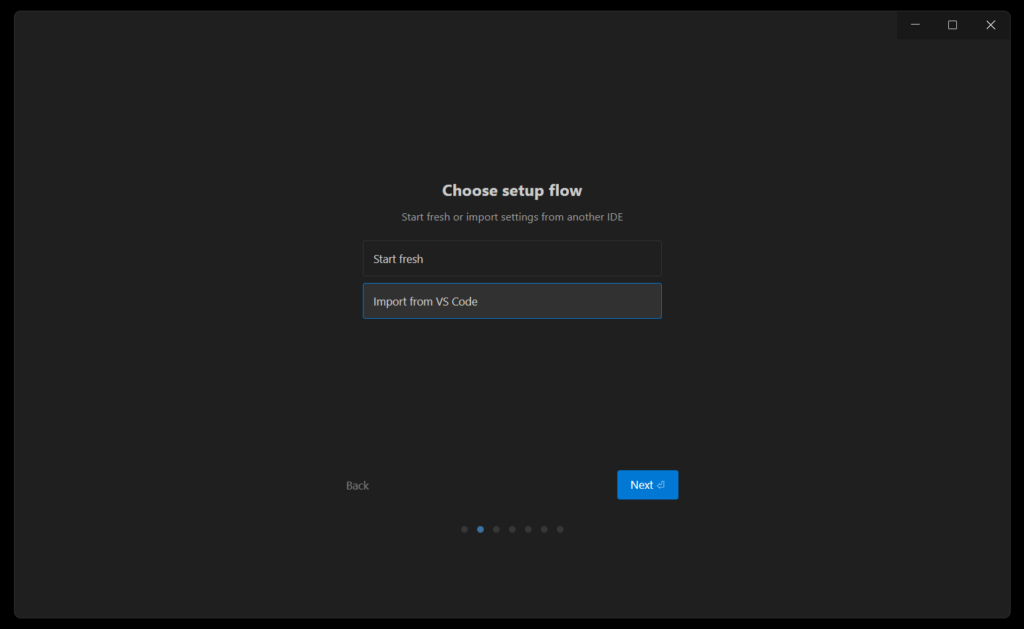Maximize the setup window
The width and height of the screenshot is (1024, 629).
952,25
